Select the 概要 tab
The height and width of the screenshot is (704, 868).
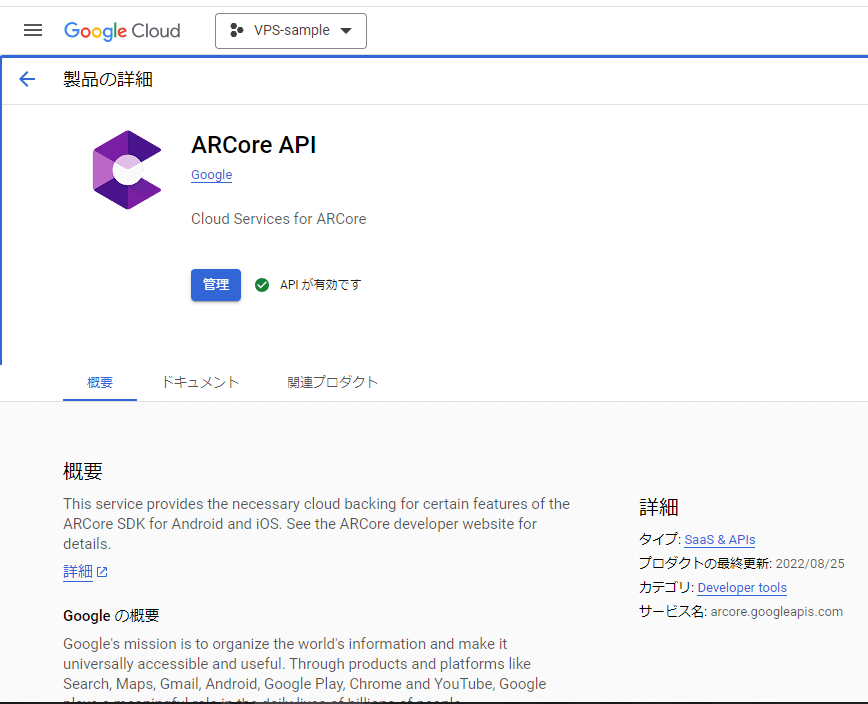99,382
